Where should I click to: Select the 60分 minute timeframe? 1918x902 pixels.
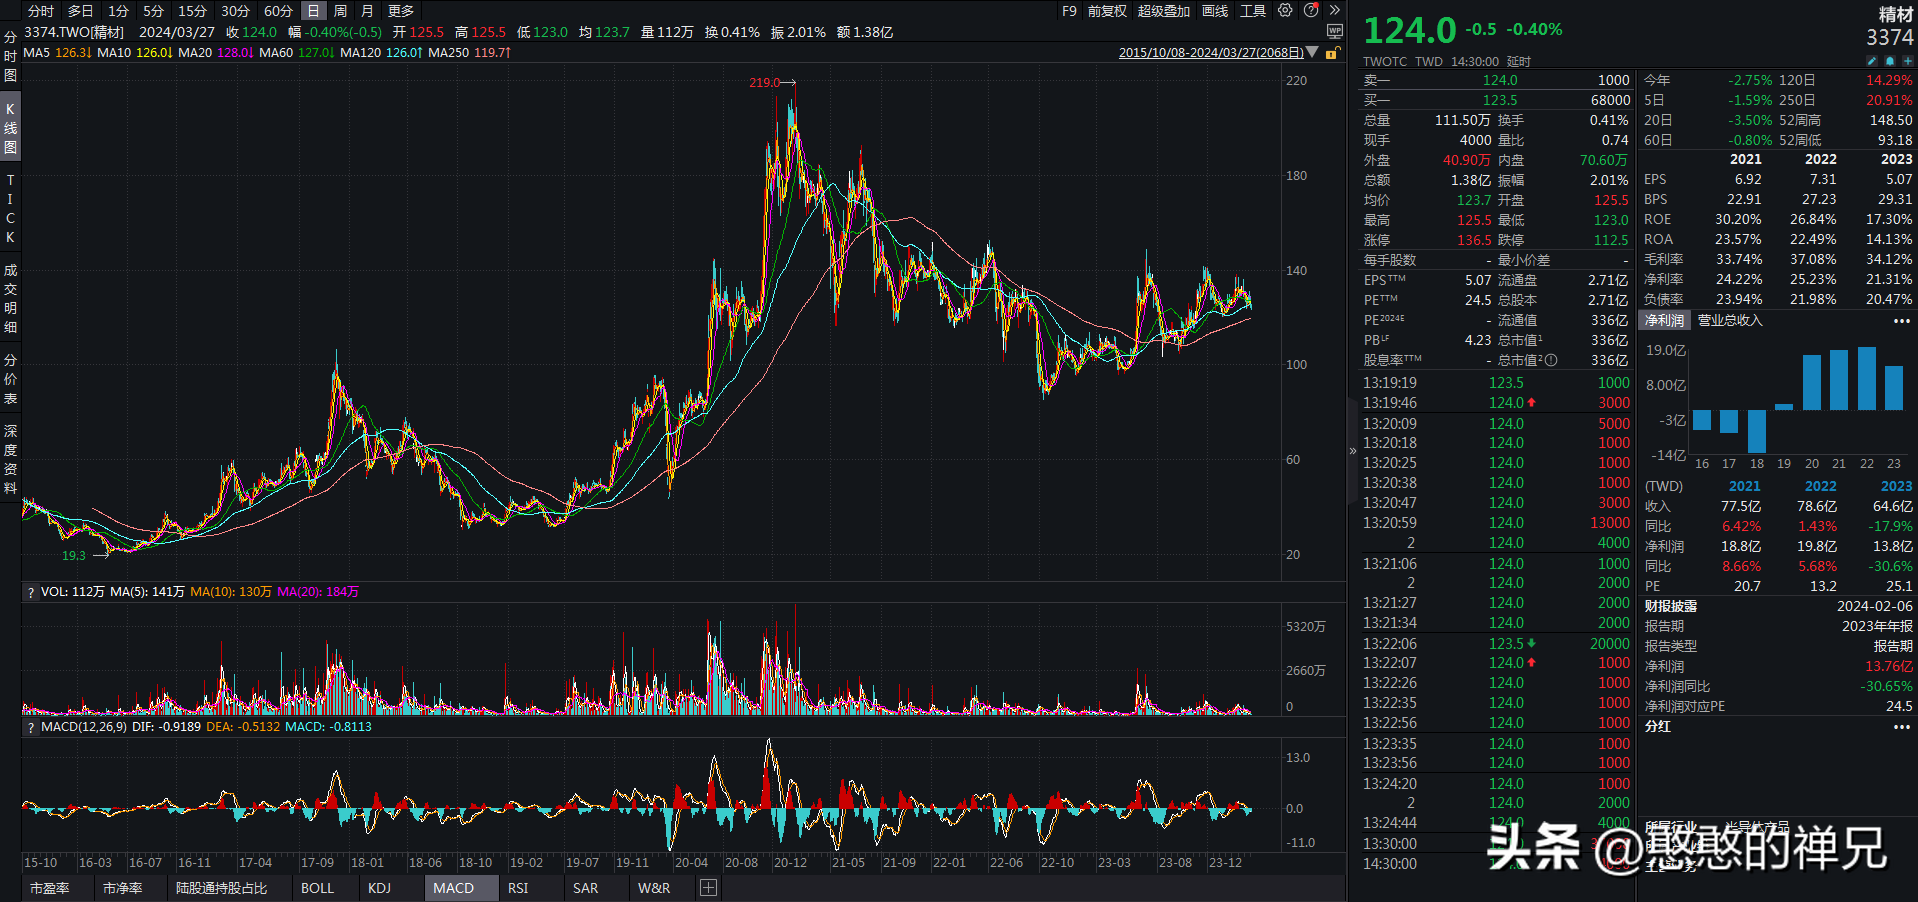pos(278,11)
